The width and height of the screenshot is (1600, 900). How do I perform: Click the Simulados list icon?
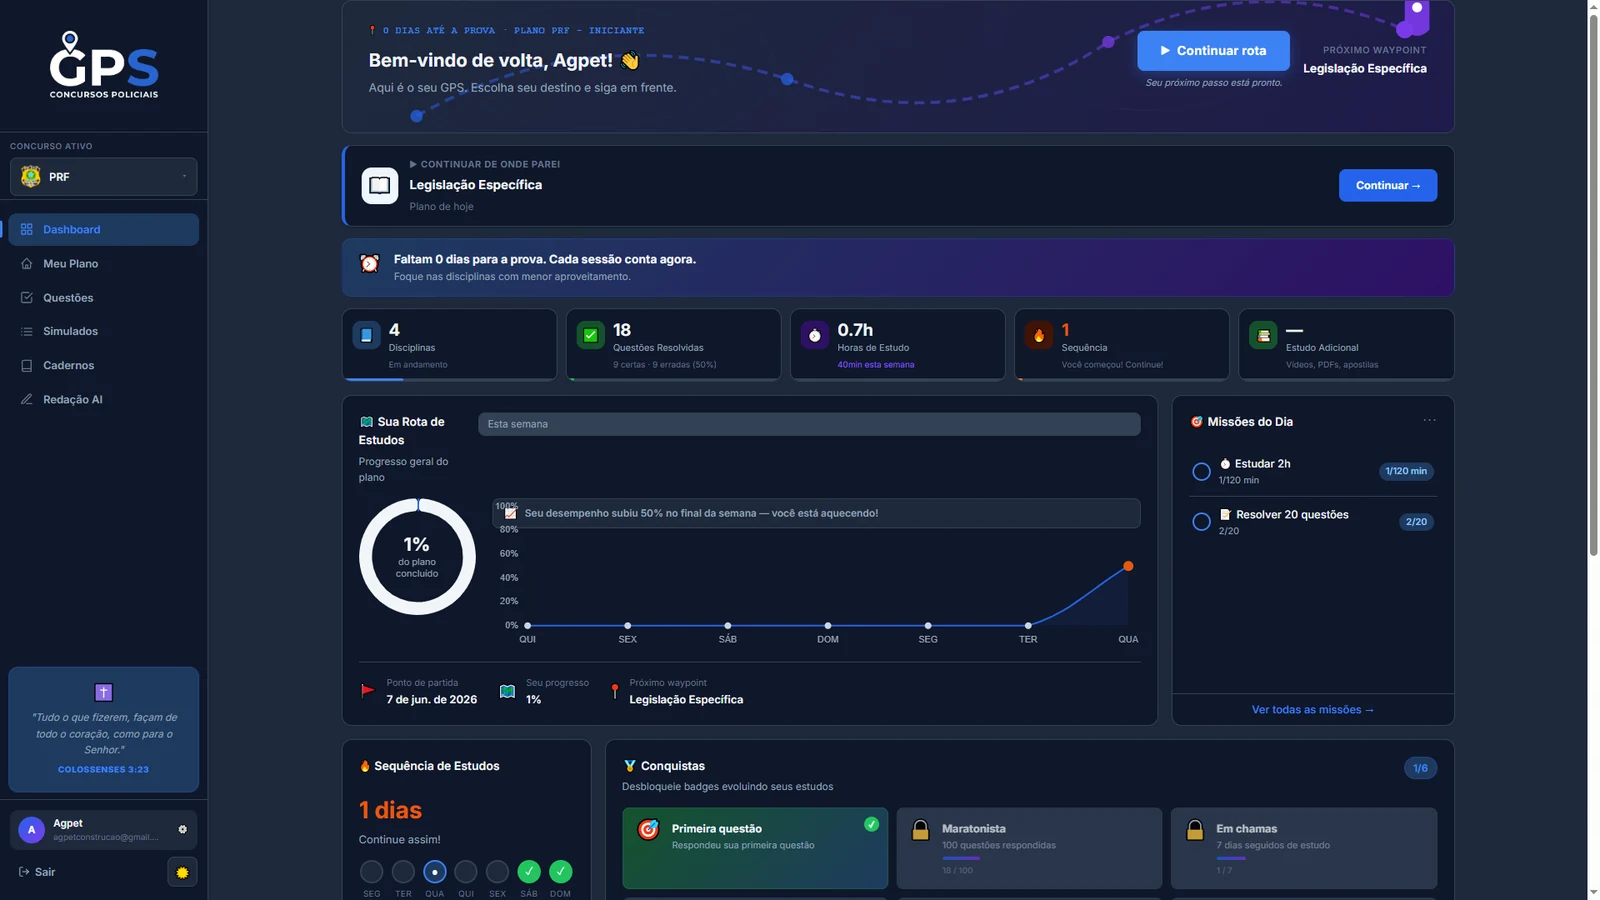click(27, 331)
